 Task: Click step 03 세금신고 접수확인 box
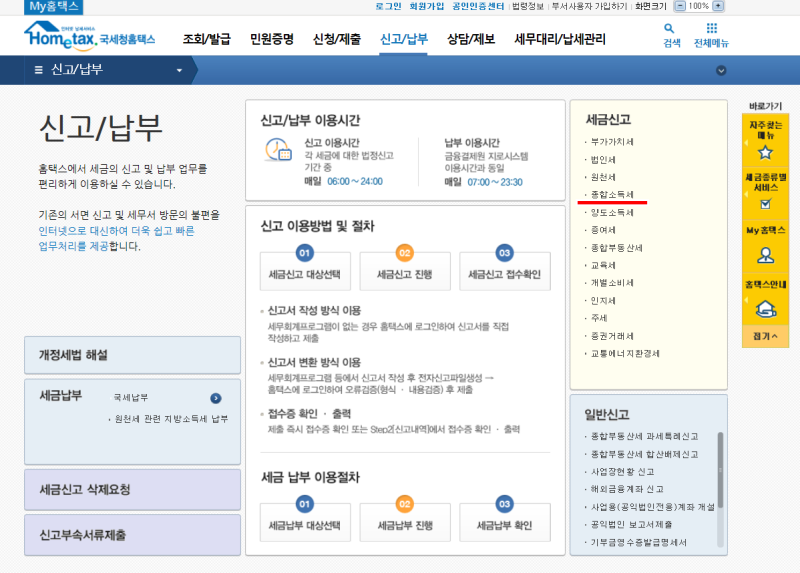[x=505, y=271]
